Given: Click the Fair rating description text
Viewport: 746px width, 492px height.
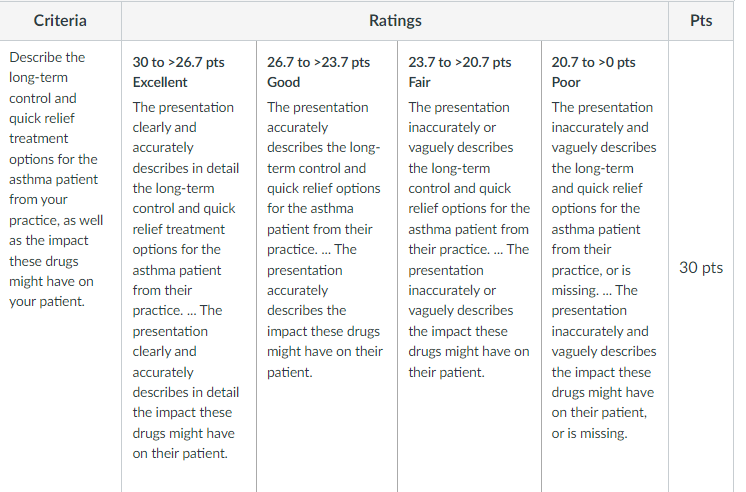Looking at the screenshot, I should (469, 239).
